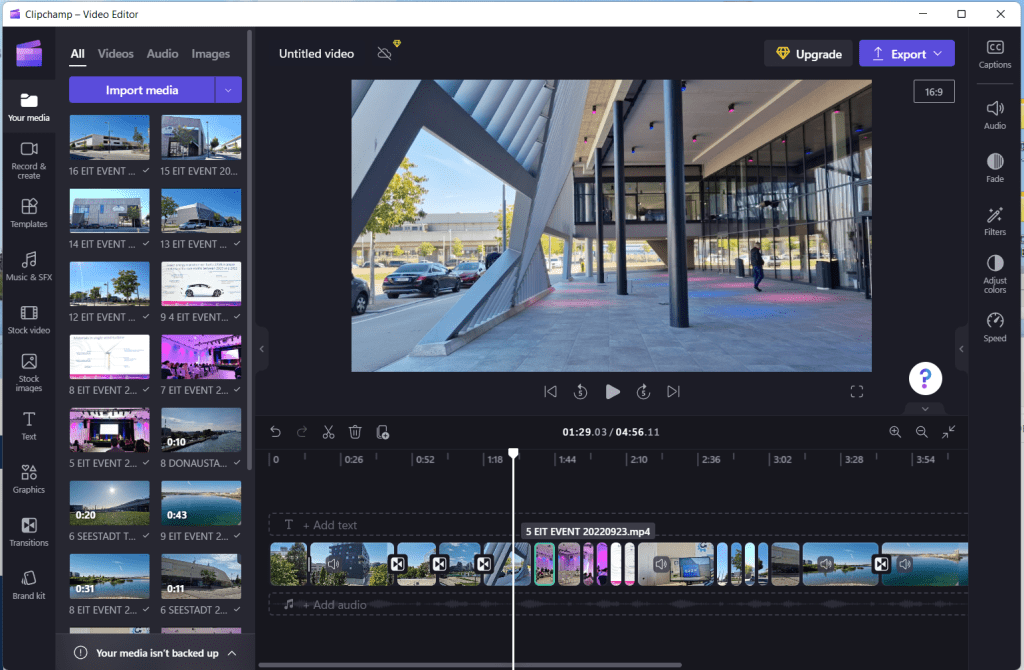Image resolution: width=1024 pixels, height=670 pixels.
Task: Open the Captions panel
Action: click(x=994, y=54)
